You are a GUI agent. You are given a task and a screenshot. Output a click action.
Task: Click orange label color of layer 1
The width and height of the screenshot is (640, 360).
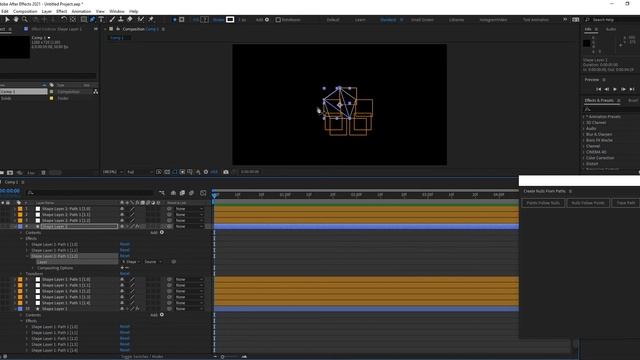20,209
